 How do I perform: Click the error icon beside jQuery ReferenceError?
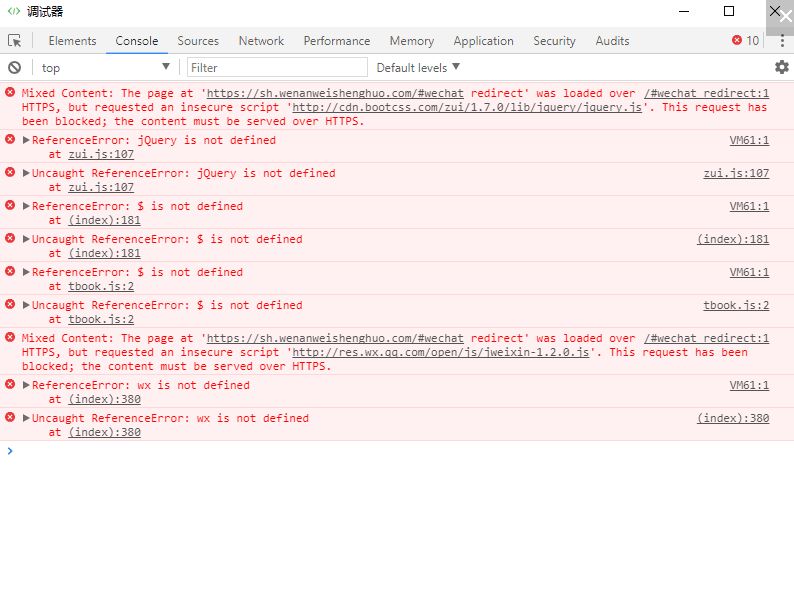10,140
